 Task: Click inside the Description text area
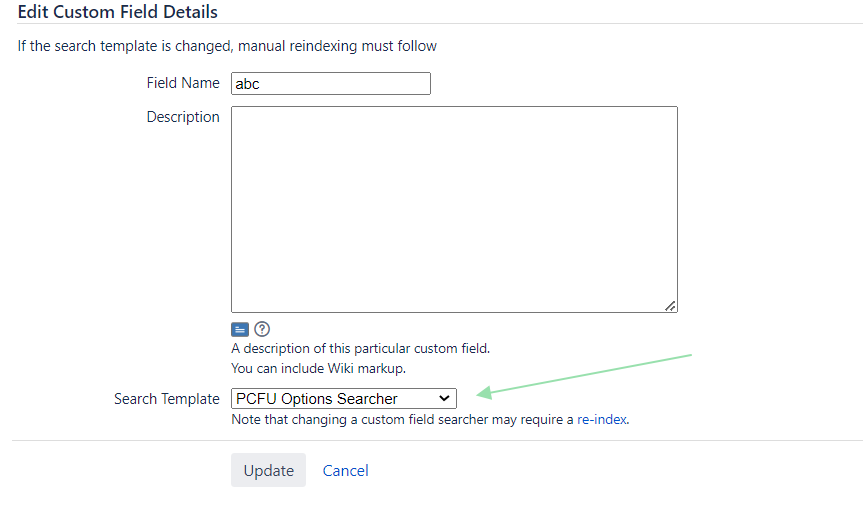(454, 210)
